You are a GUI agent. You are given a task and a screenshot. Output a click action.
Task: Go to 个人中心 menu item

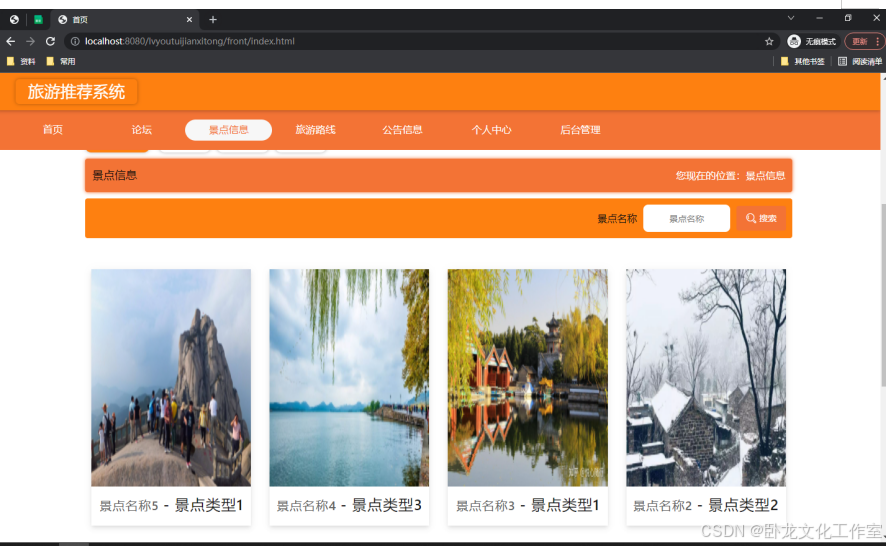click(492, 130)
